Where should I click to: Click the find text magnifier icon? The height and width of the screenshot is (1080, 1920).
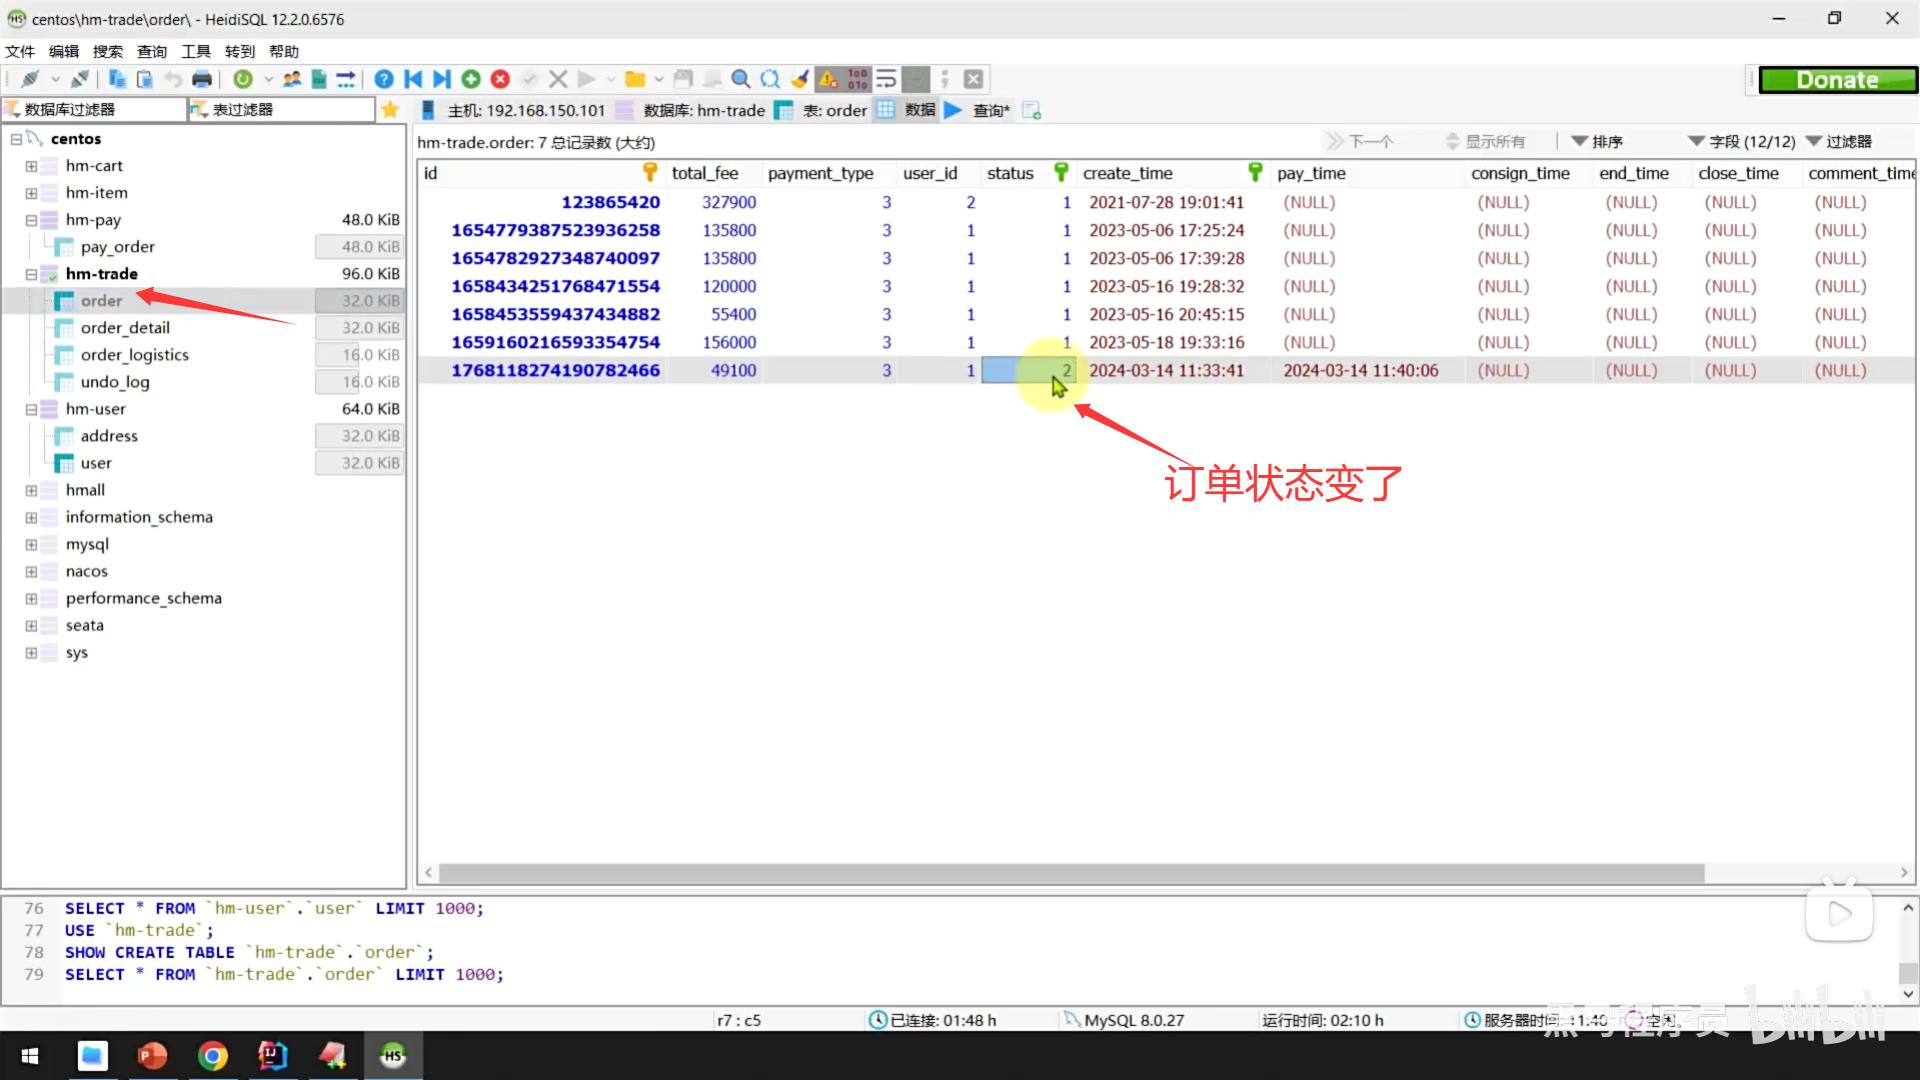pos(740,79)
